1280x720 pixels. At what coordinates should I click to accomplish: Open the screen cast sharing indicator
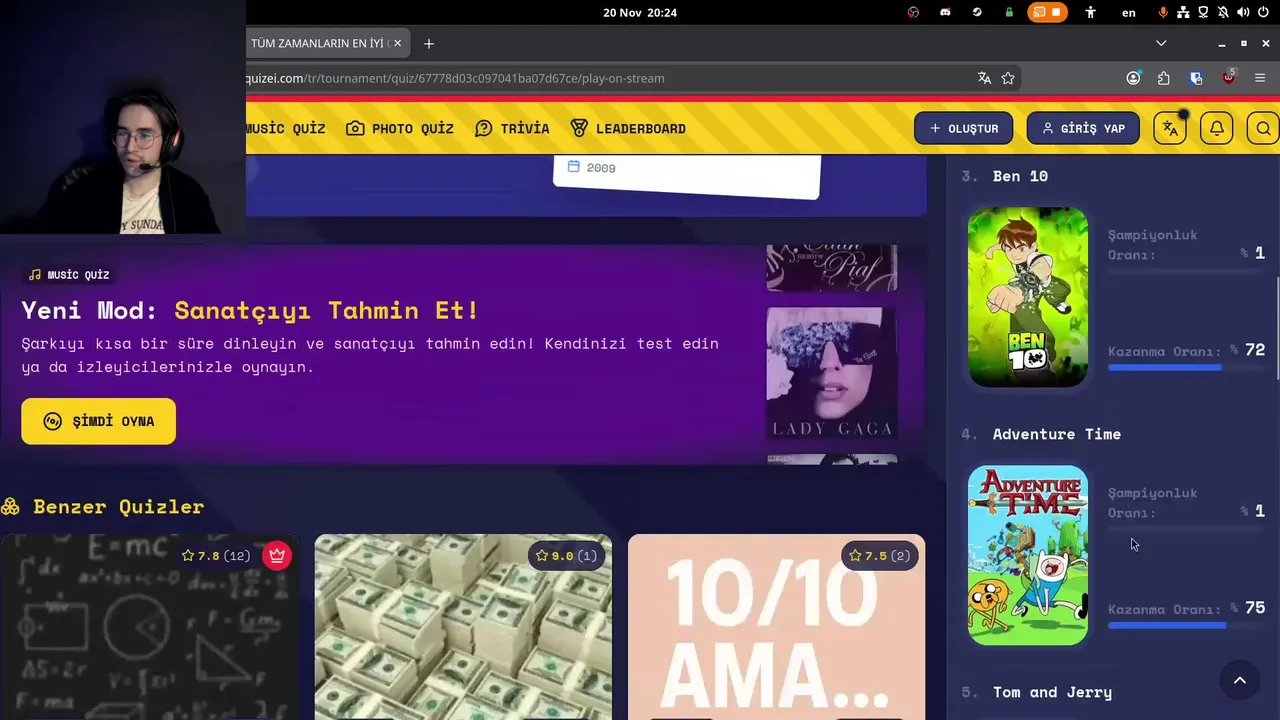point(1039,12)
